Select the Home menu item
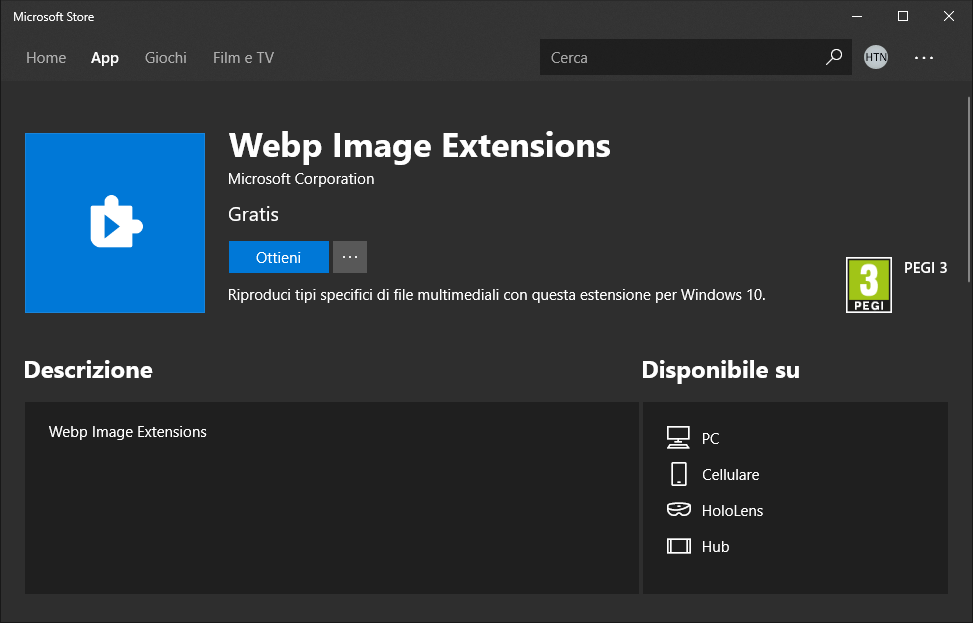The image size is (973, 623). [46, 58]
